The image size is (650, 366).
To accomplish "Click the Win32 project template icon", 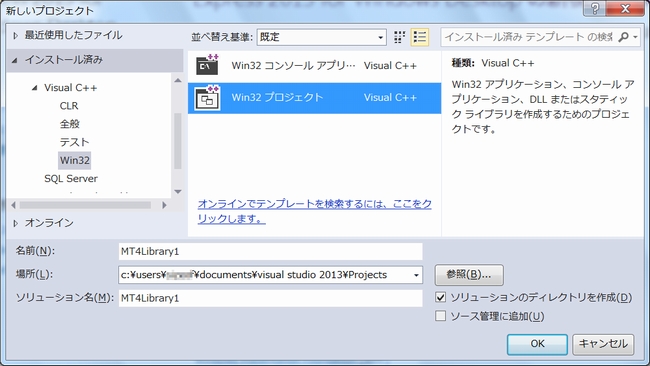I will tap(207, 98).
